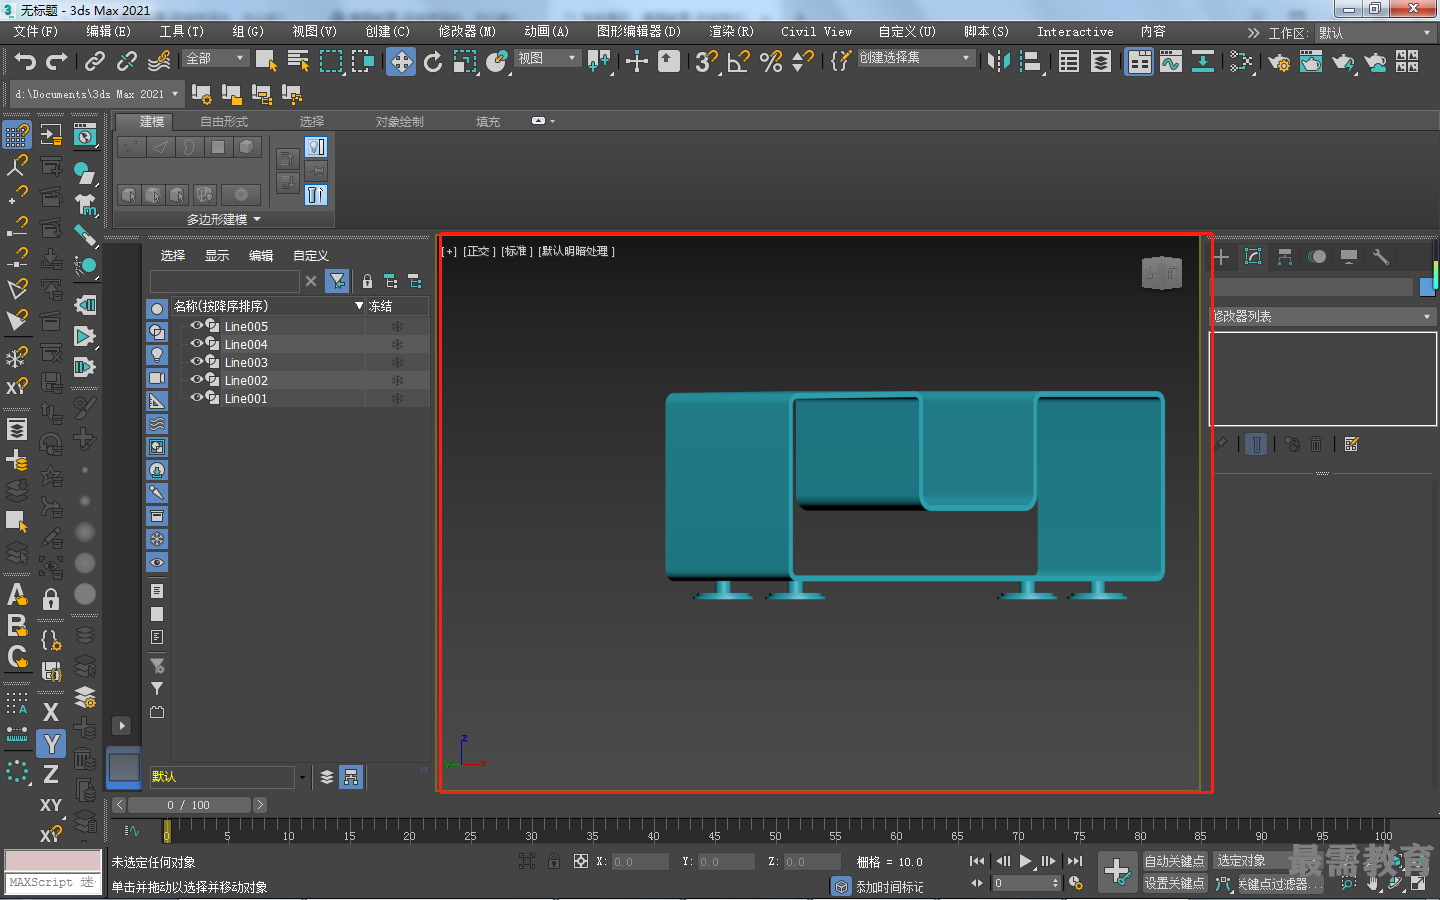This screenshot has height=900, width=1440.
Task: Open the 渲染(R) menu
Action: [x=731, y=32]
